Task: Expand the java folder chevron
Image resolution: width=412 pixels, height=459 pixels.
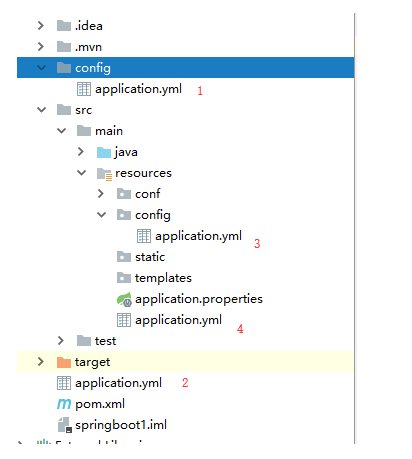Action: [81, 152]
